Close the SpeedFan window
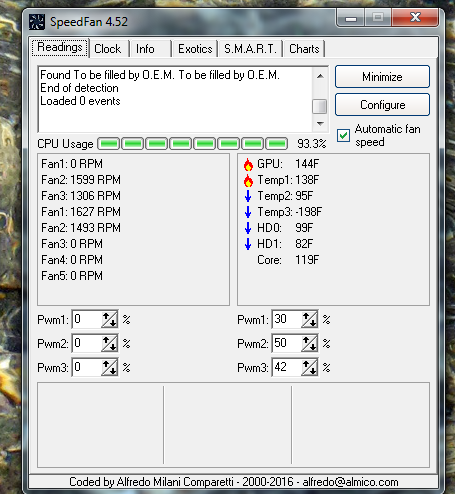This screenshot has width=455, height=494. (415, 18)
